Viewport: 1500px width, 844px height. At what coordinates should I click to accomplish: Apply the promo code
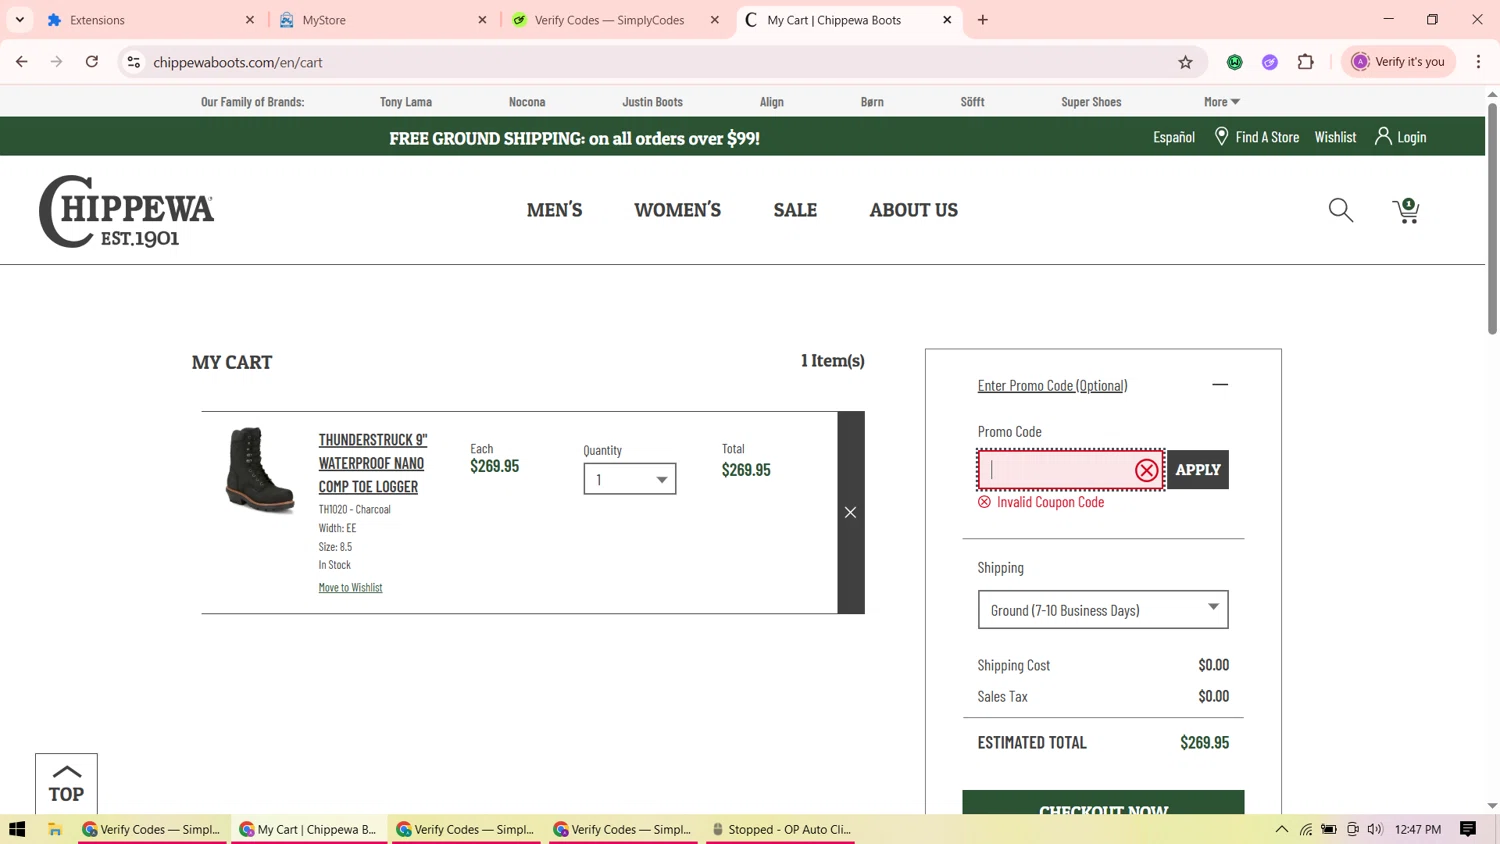[x=1198, y=470]
